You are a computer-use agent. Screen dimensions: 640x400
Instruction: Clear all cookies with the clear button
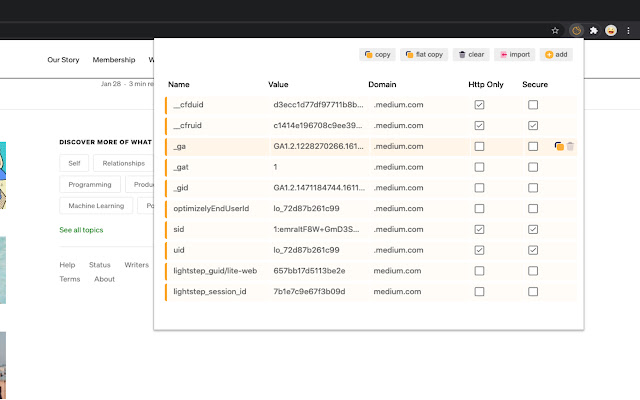click(x=470, y=54)
